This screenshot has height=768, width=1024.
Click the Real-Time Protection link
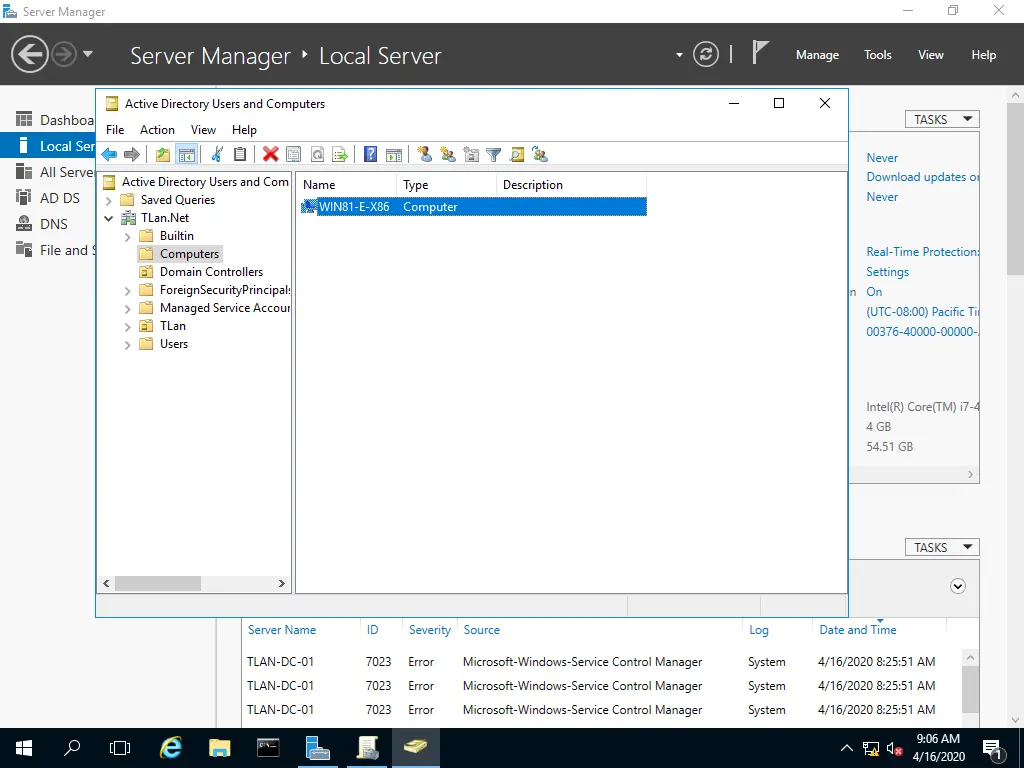point(922,251)
